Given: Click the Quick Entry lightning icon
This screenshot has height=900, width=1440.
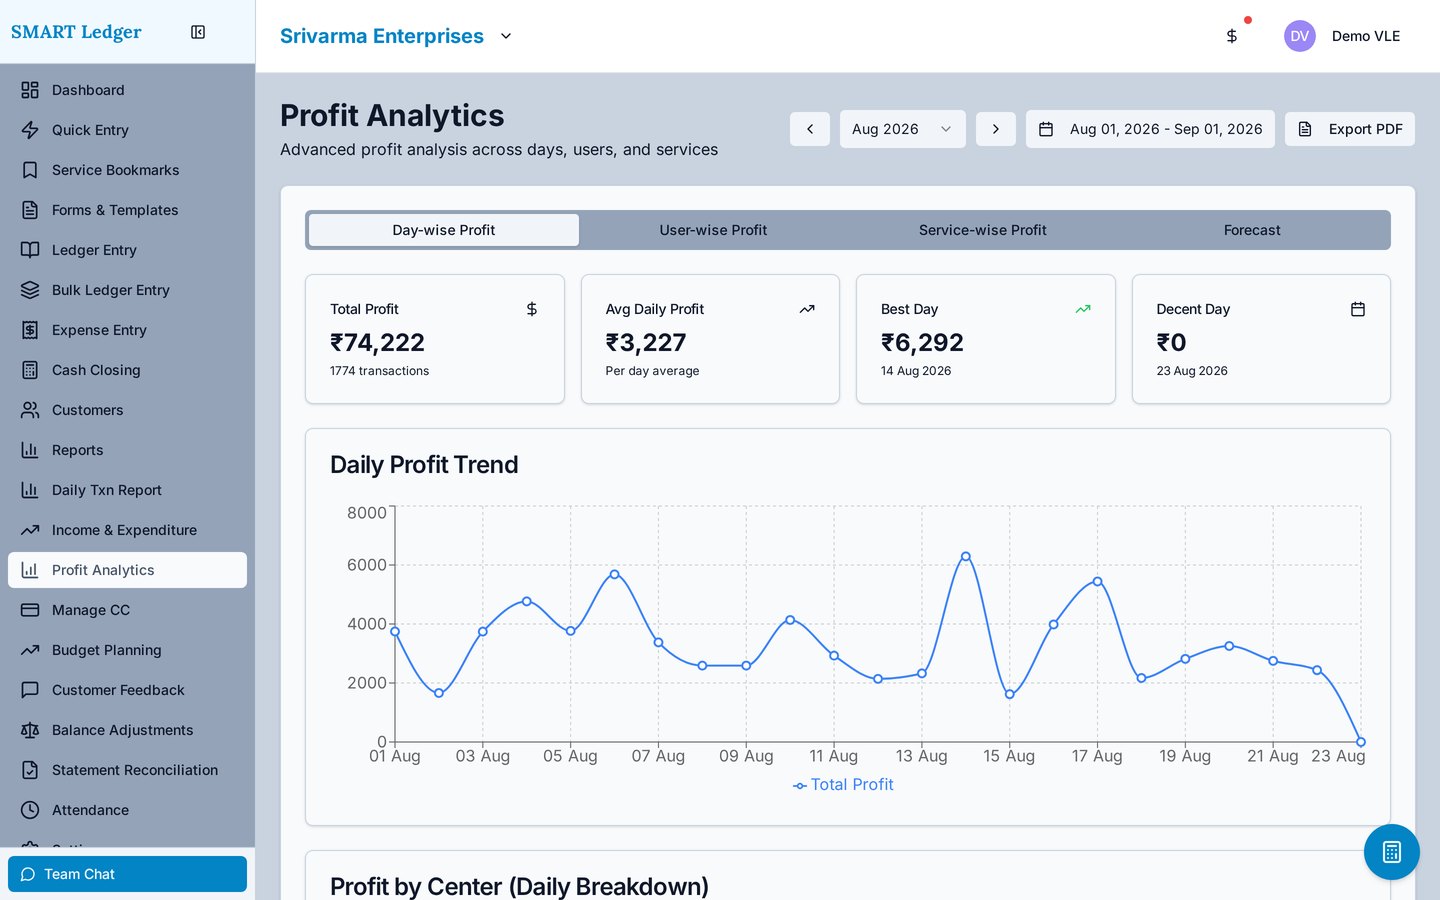Looking at the screenshot, I should point(30,130).
